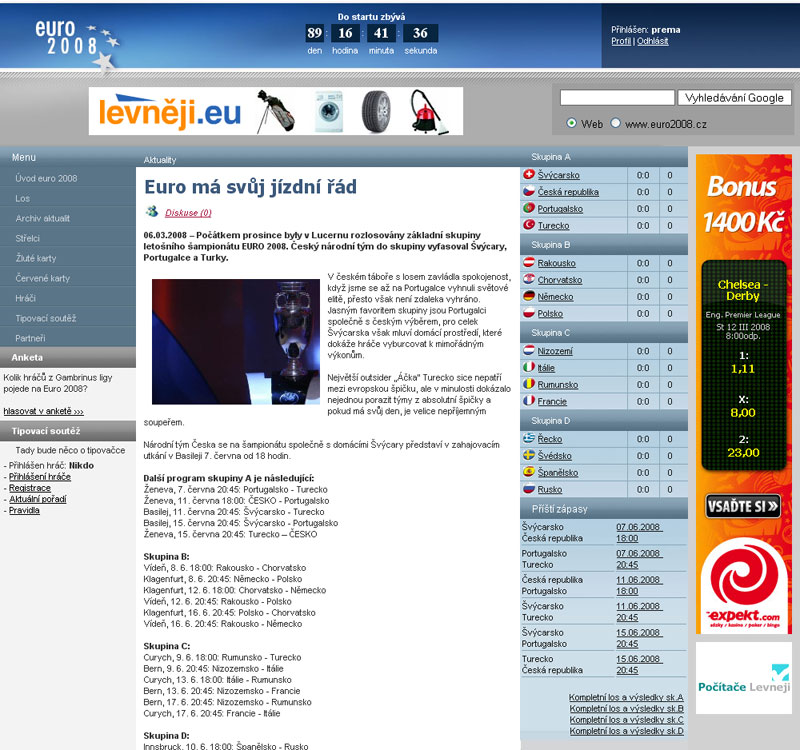
Task: Open Kompletní los a výsledky sk.B link
Action: (x=627, y=709)
